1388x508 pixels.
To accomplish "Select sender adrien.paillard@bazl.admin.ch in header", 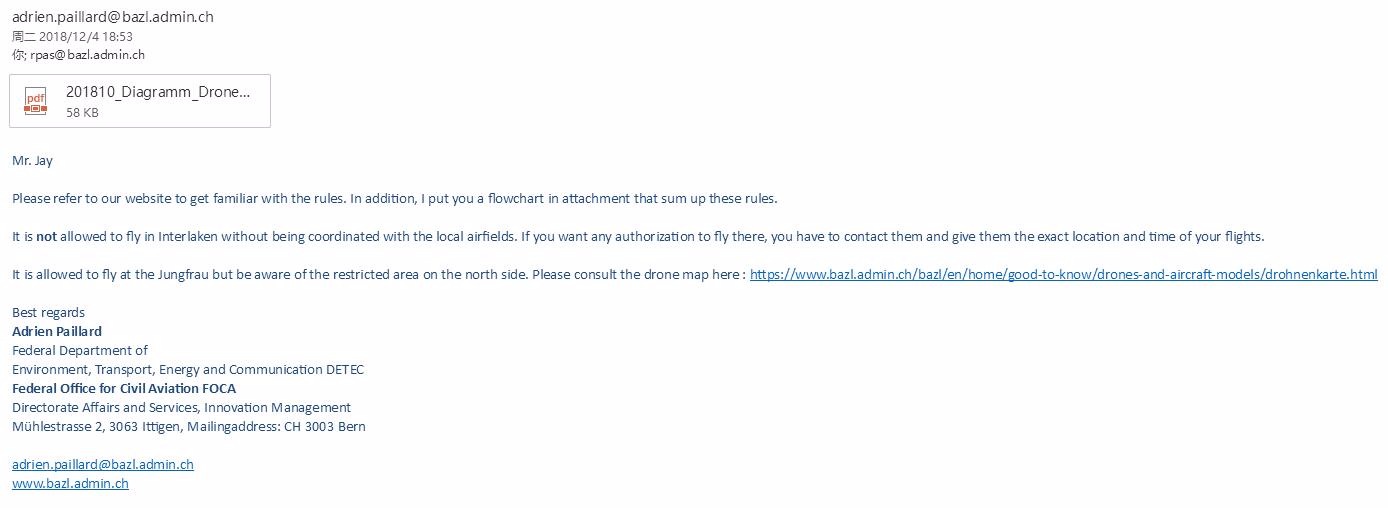I will coord(113,16).
